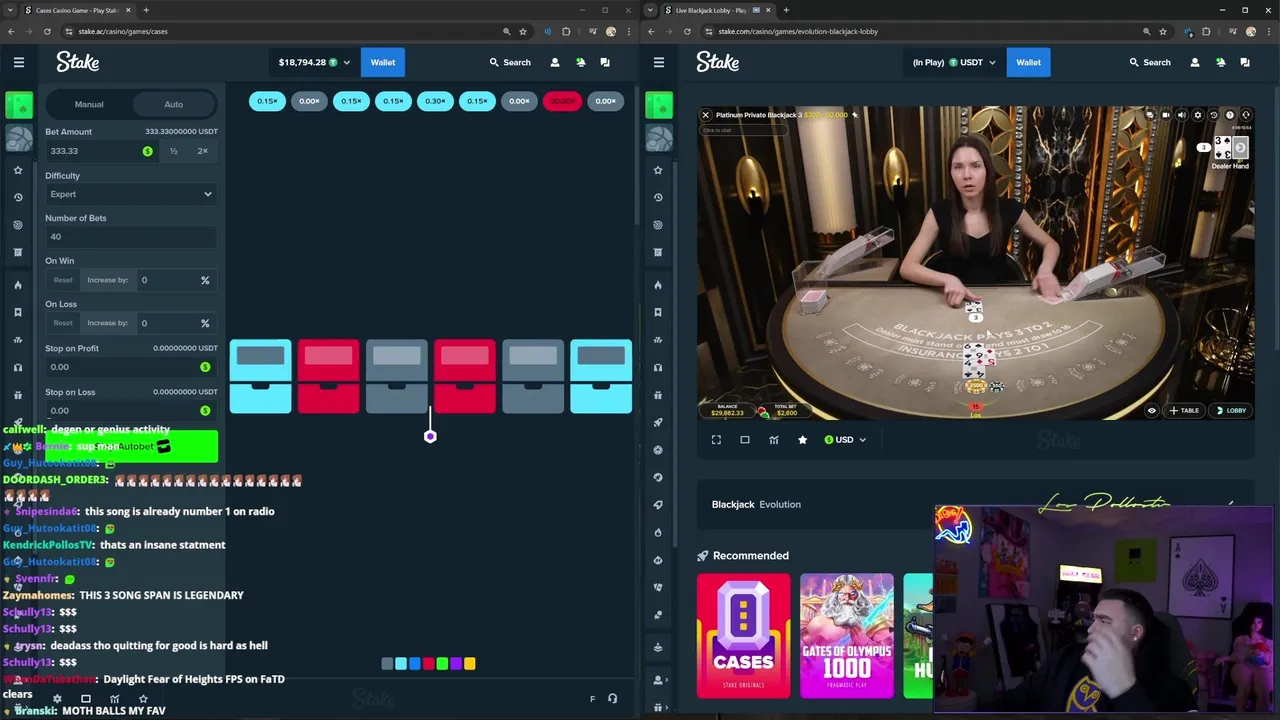Open USD display currency dropdown
The height and width of the screenshot is (720, 1280).
click(x=845, y=440)
